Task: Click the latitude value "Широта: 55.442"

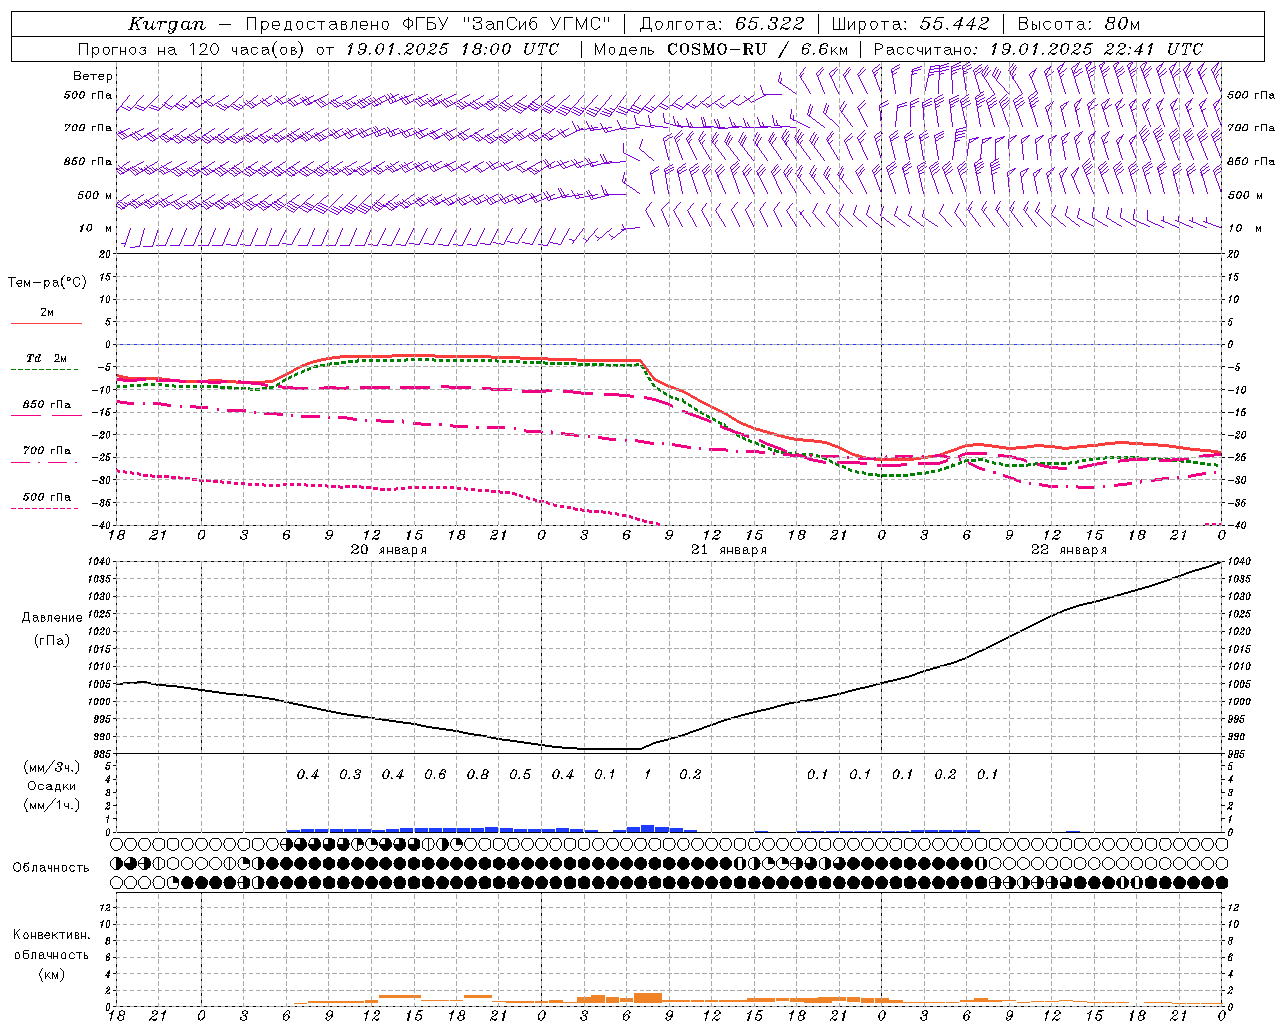Action: 911,24
